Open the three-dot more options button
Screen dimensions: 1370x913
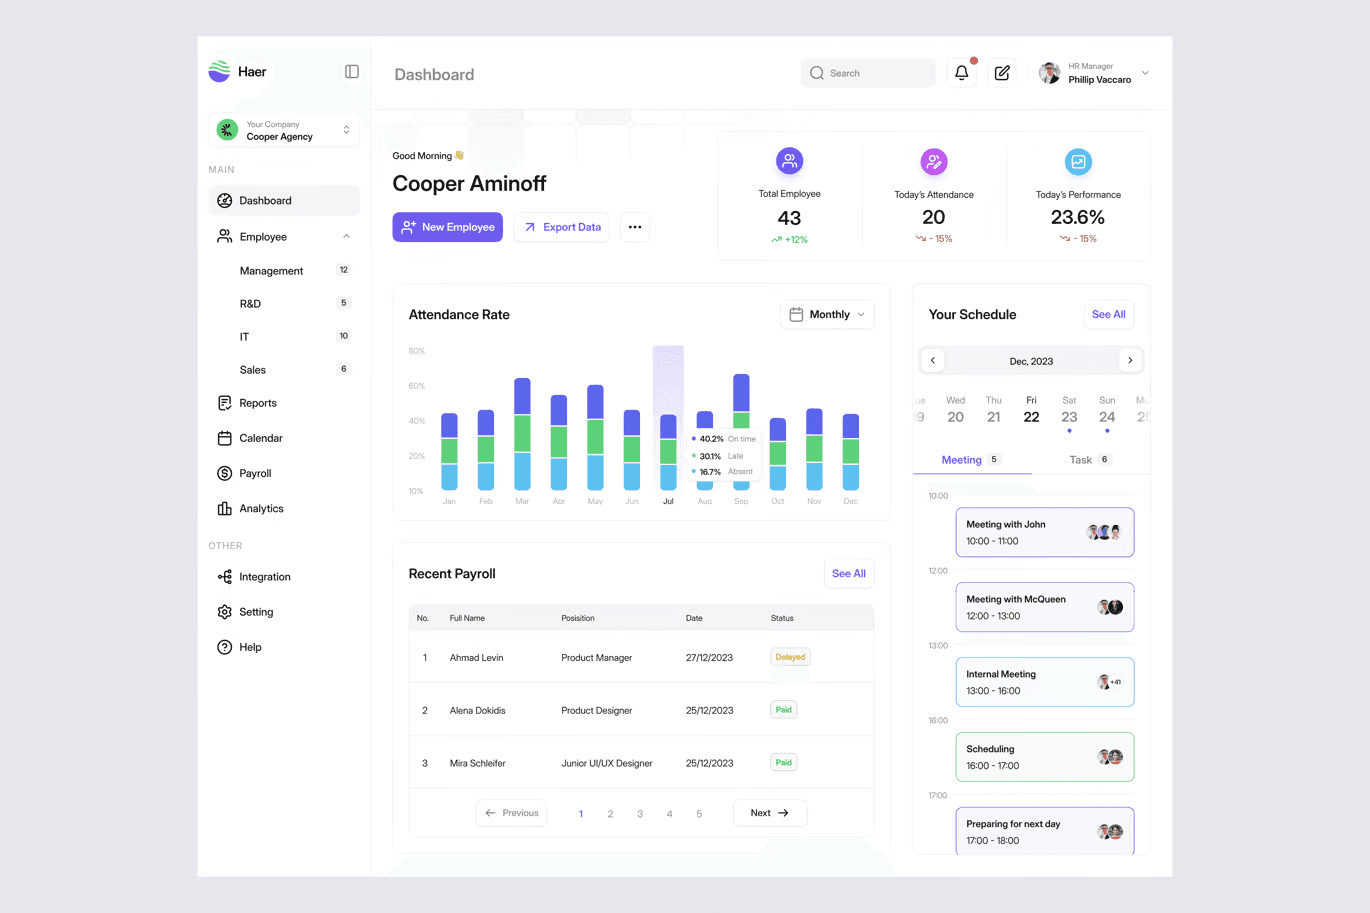tap(635, 227)
